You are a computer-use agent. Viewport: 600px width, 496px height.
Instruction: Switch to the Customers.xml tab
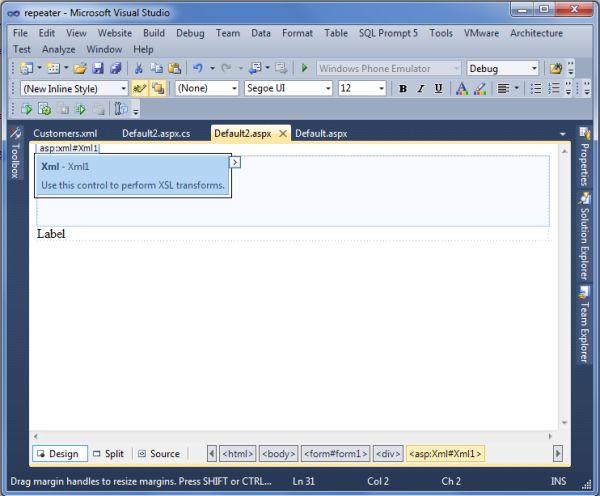tap(65, 134)
